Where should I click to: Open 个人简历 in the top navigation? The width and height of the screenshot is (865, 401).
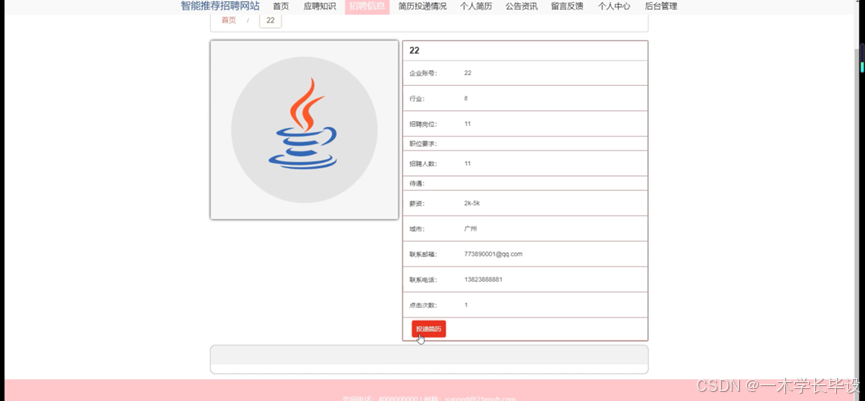(476, 7)
